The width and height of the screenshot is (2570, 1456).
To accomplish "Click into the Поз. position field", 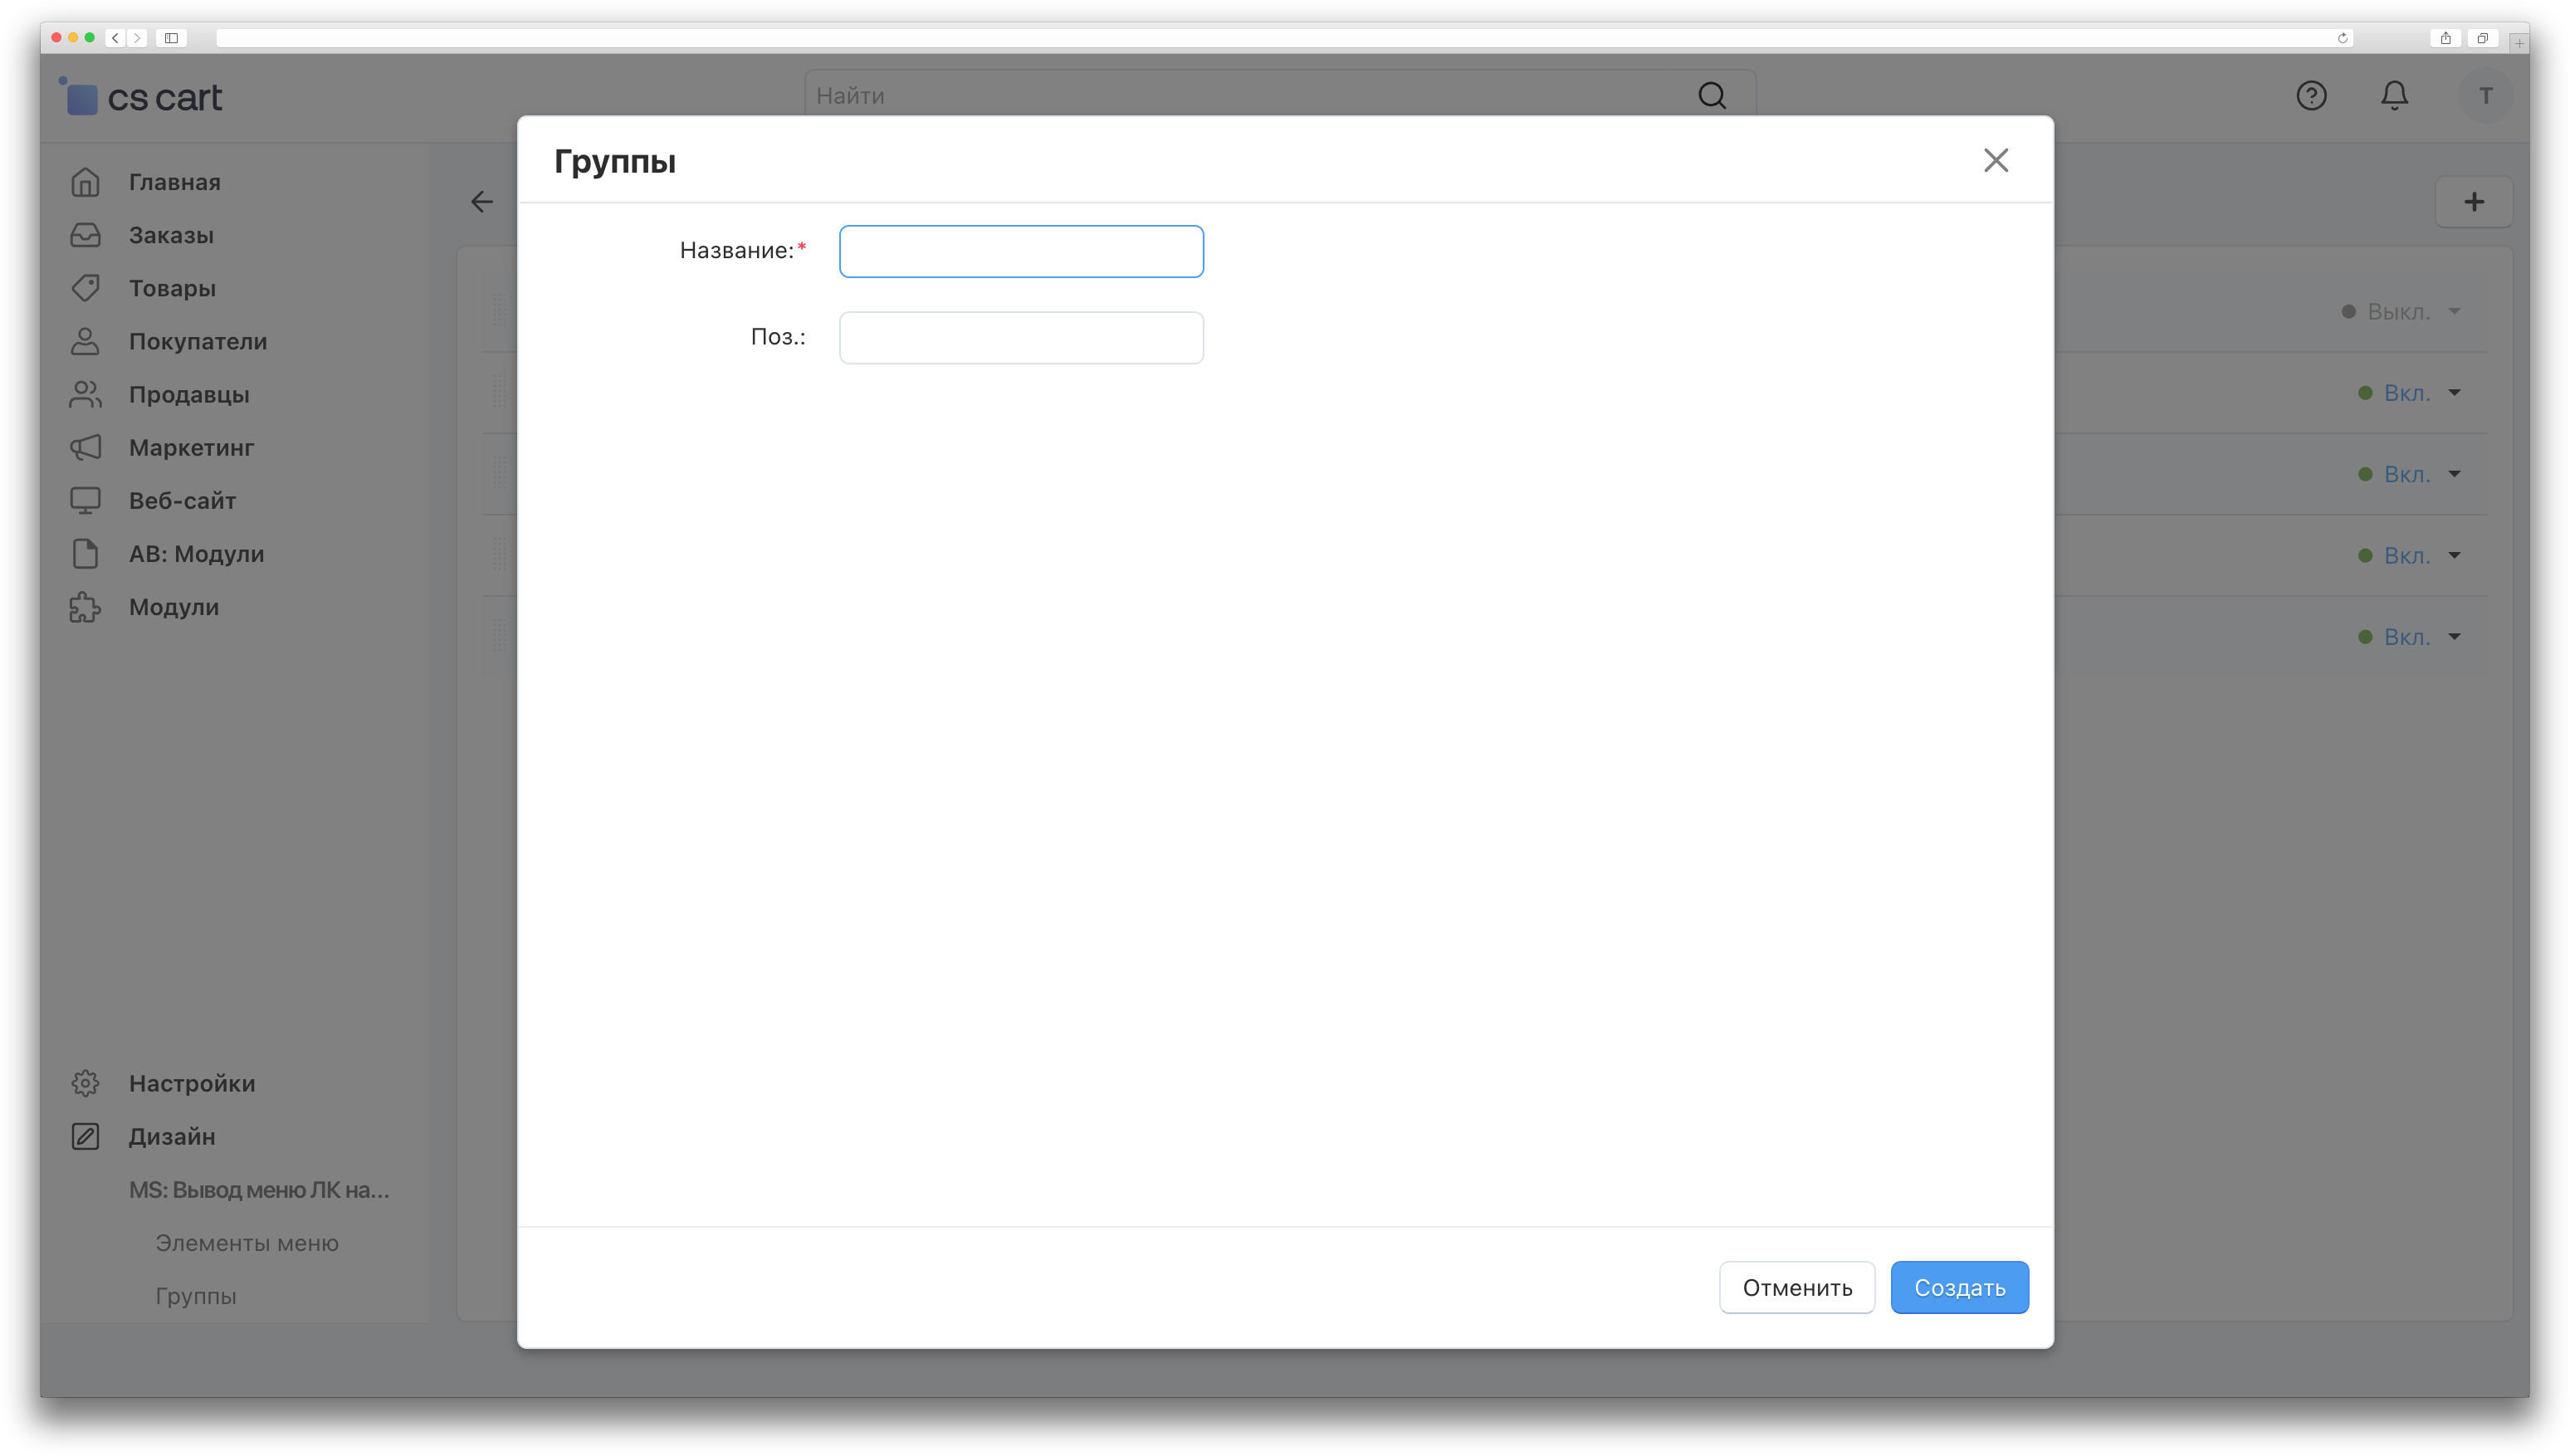I will point(1021,338).
